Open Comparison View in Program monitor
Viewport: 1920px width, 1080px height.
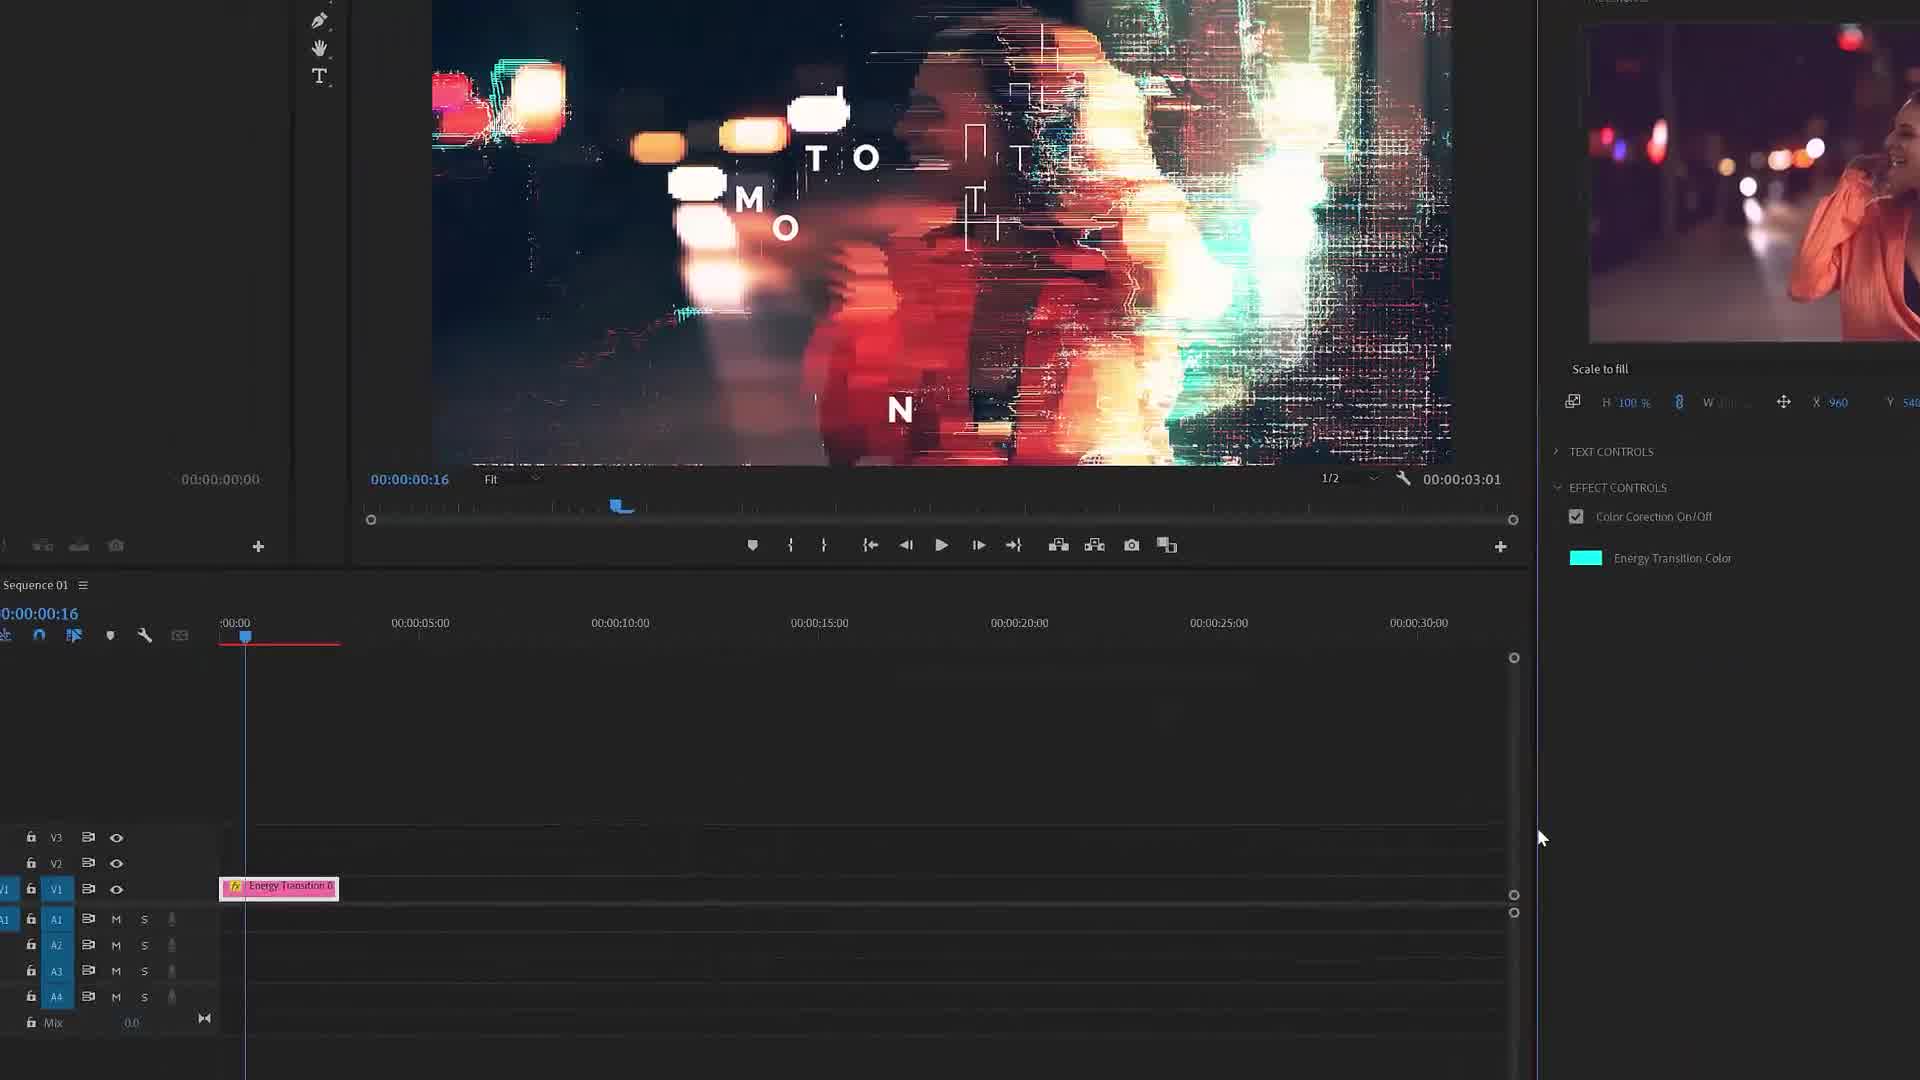(1167, 545)
